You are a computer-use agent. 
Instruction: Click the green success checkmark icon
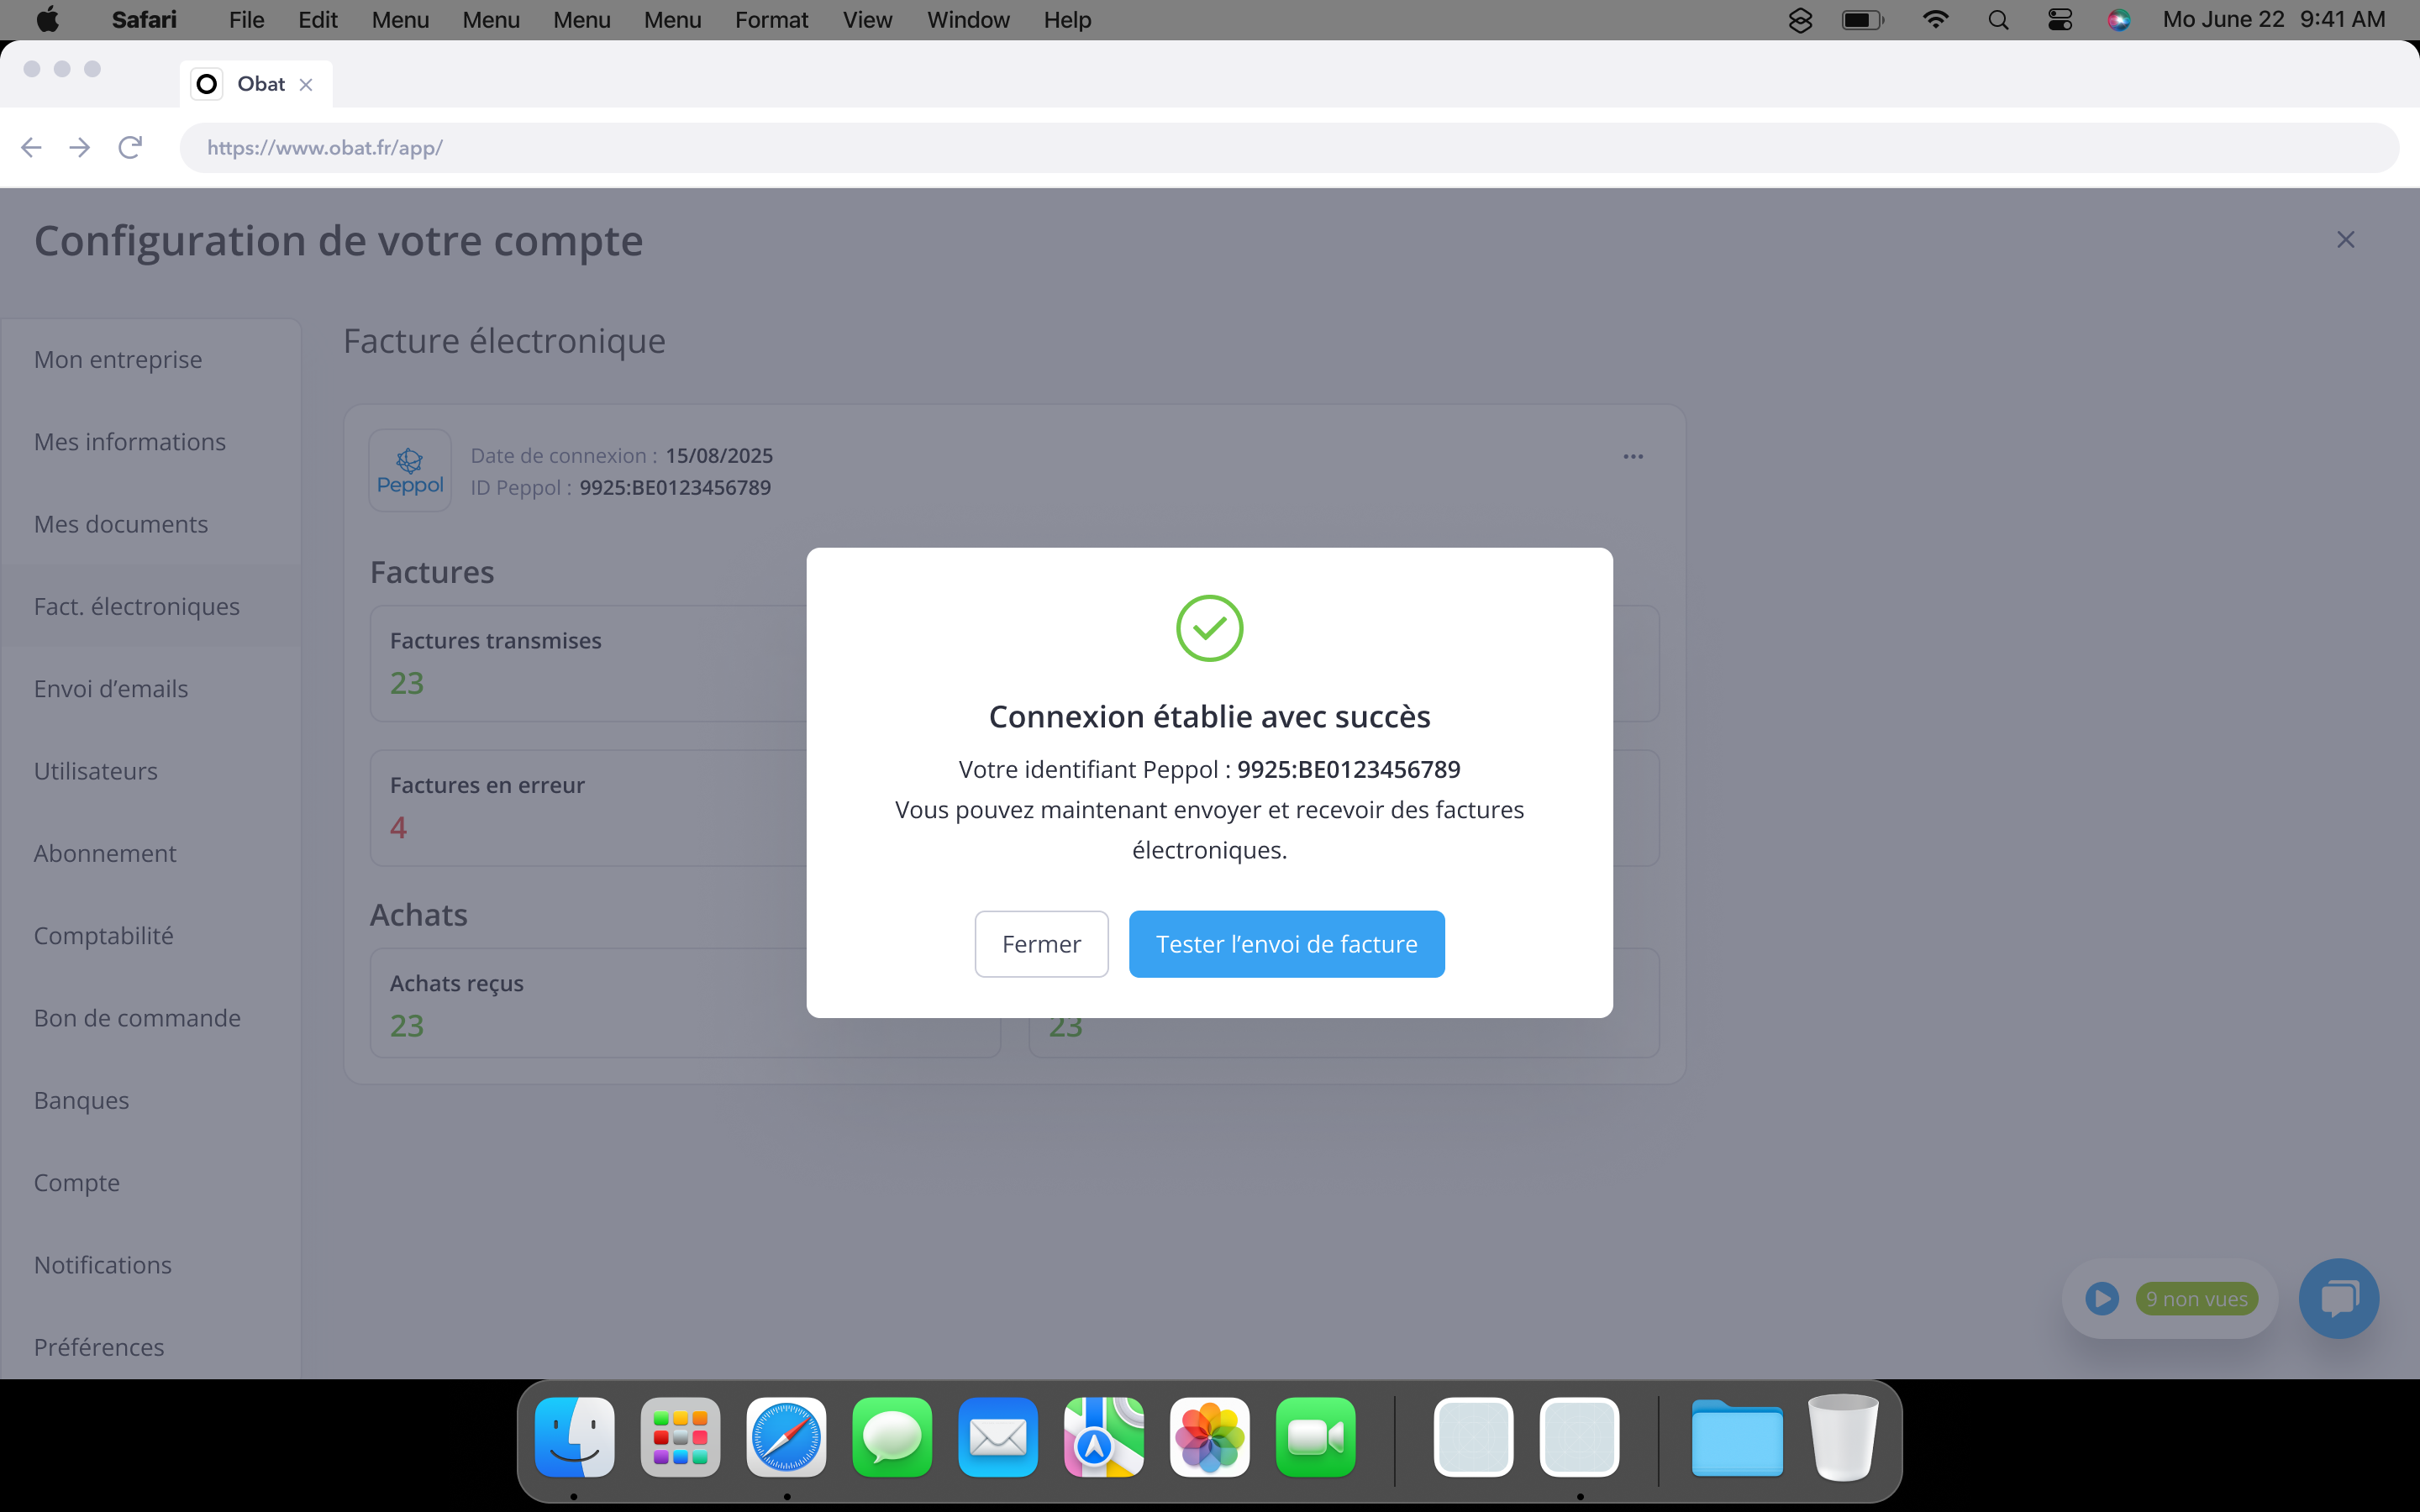point(1209,628)
